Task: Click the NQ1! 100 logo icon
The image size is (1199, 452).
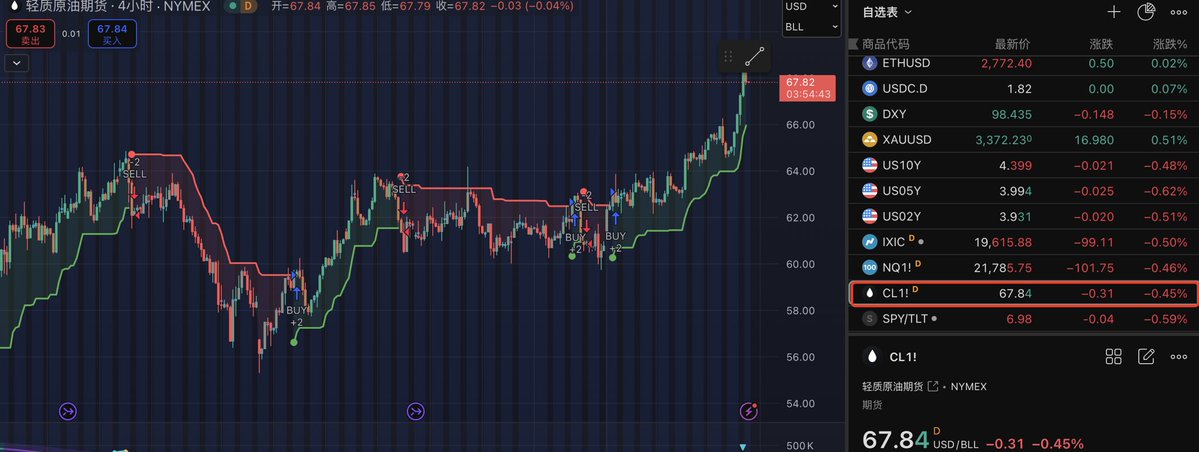Action: [x=869, y=268]
